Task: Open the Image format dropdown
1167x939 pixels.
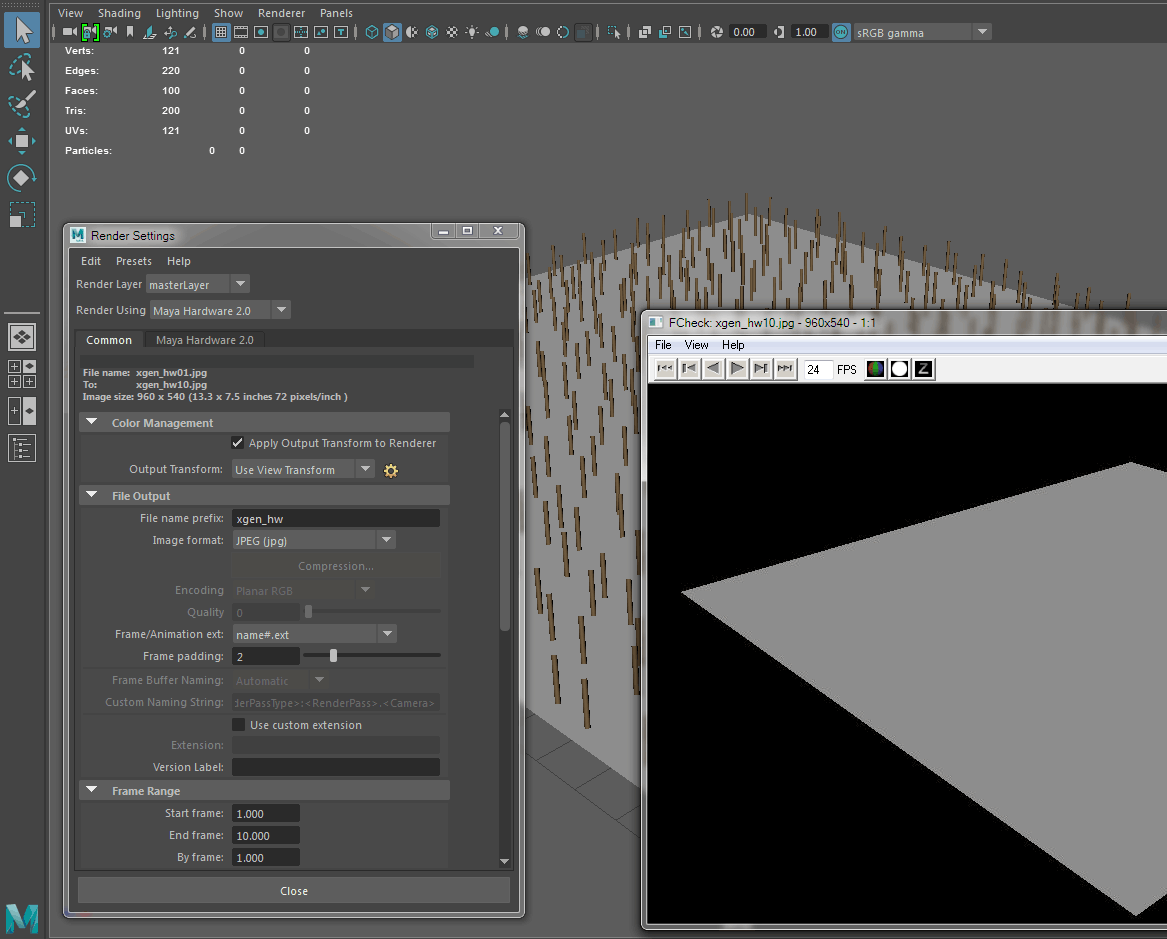Action: point(386,540)
